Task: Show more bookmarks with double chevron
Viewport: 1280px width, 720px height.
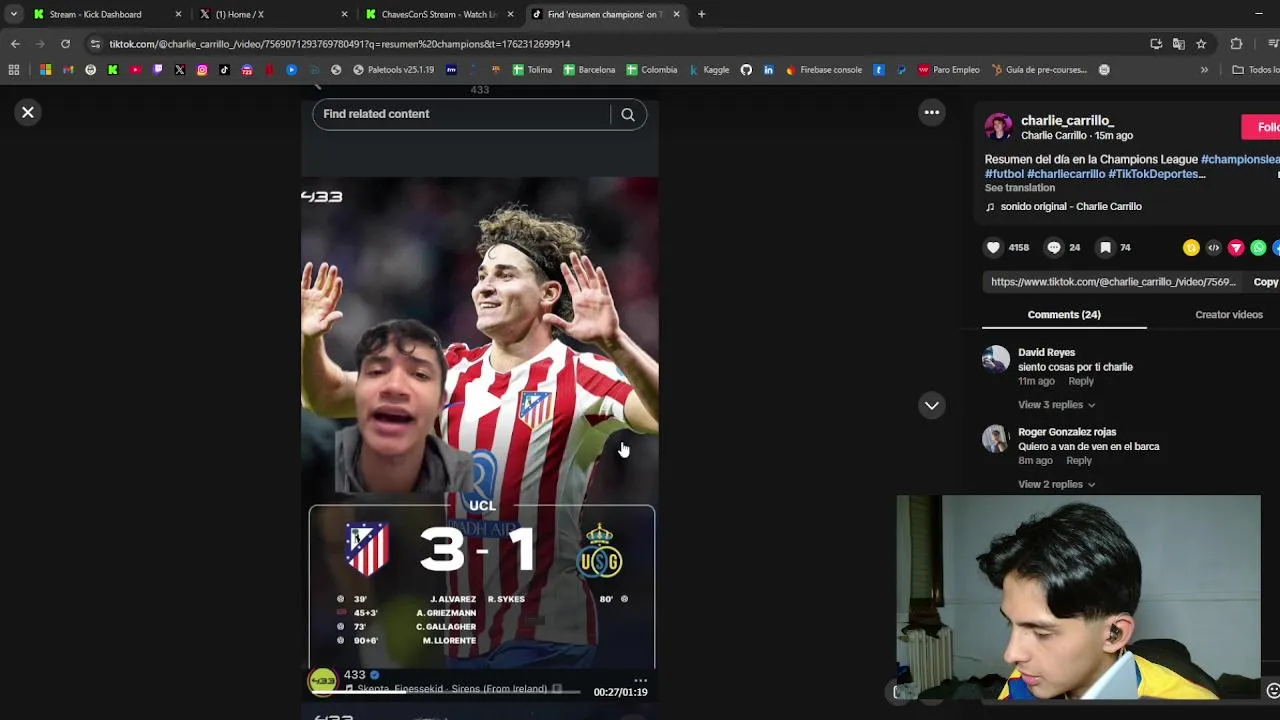Action: point(1204,70)
